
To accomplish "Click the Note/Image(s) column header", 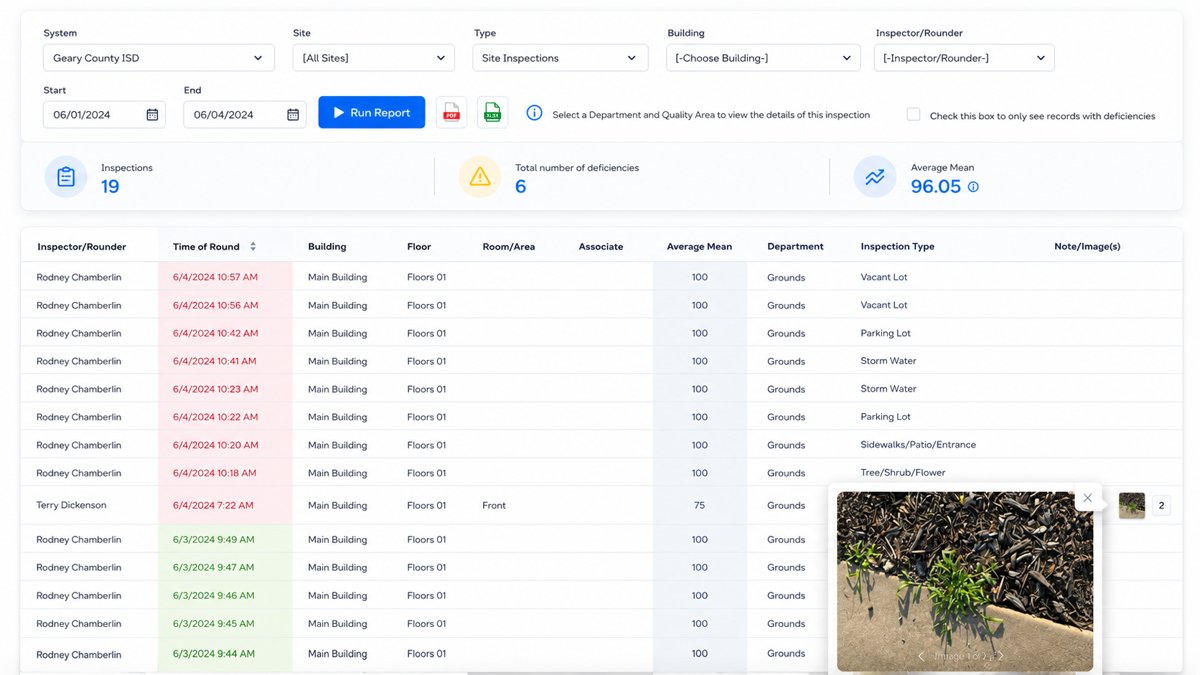I will [x=1087, y=246].
